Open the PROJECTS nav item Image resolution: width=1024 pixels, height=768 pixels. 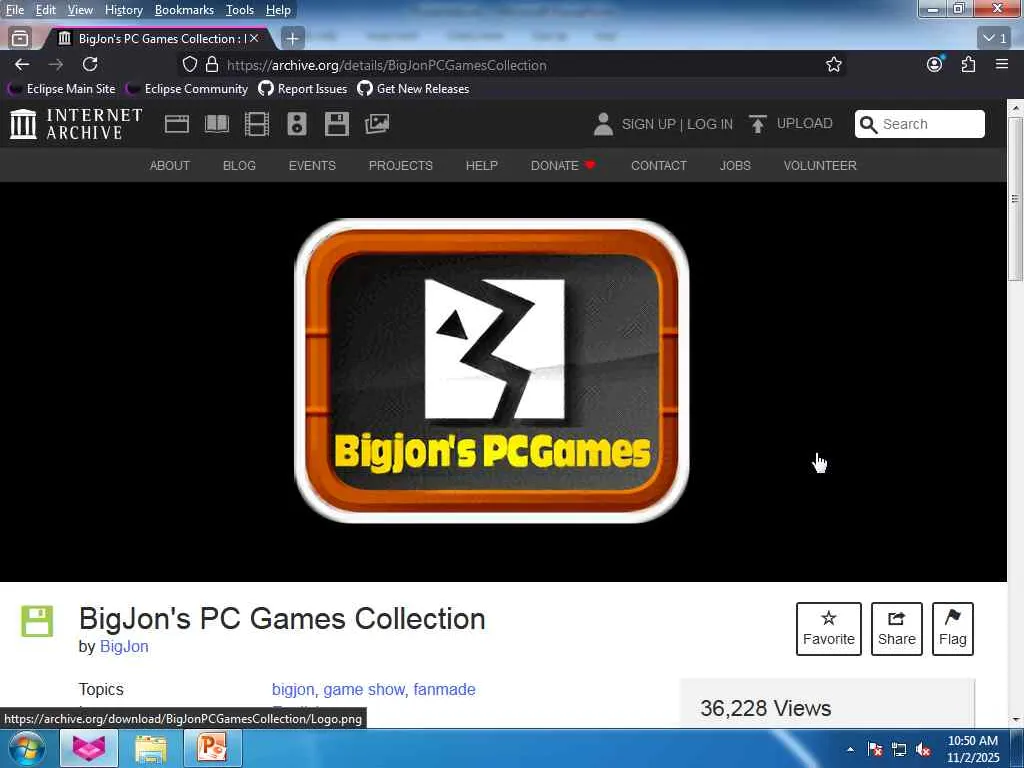(400, 165)
